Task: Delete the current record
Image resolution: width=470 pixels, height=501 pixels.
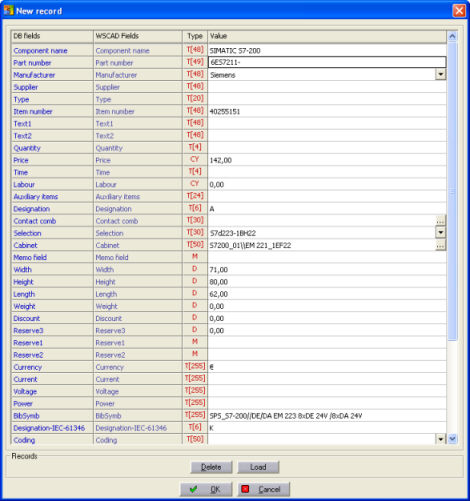Action: pyautogui.click(x=211, y=467)
